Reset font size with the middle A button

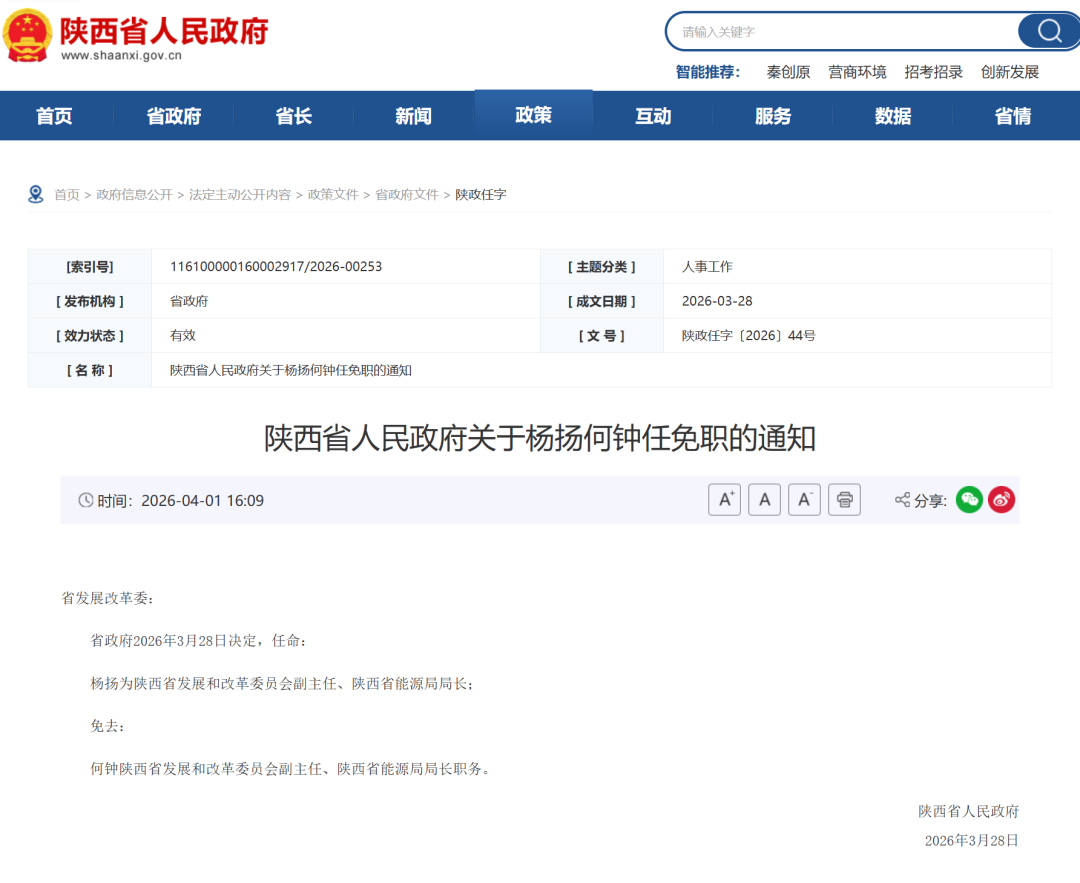coord(764,499)
